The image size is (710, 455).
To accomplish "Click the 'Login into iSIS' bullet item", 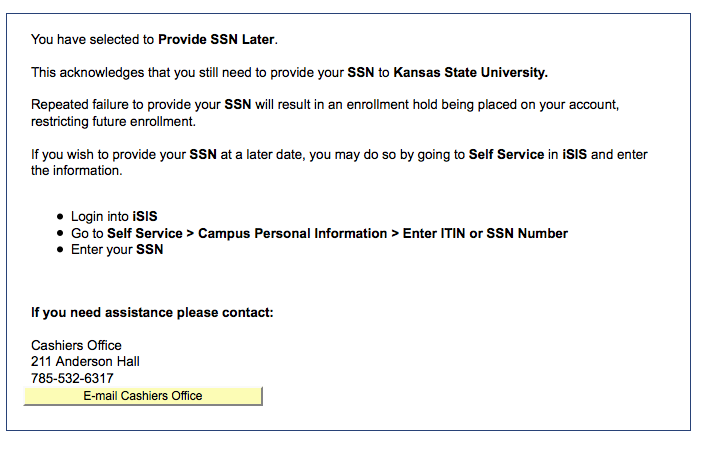I will point(114,216).
